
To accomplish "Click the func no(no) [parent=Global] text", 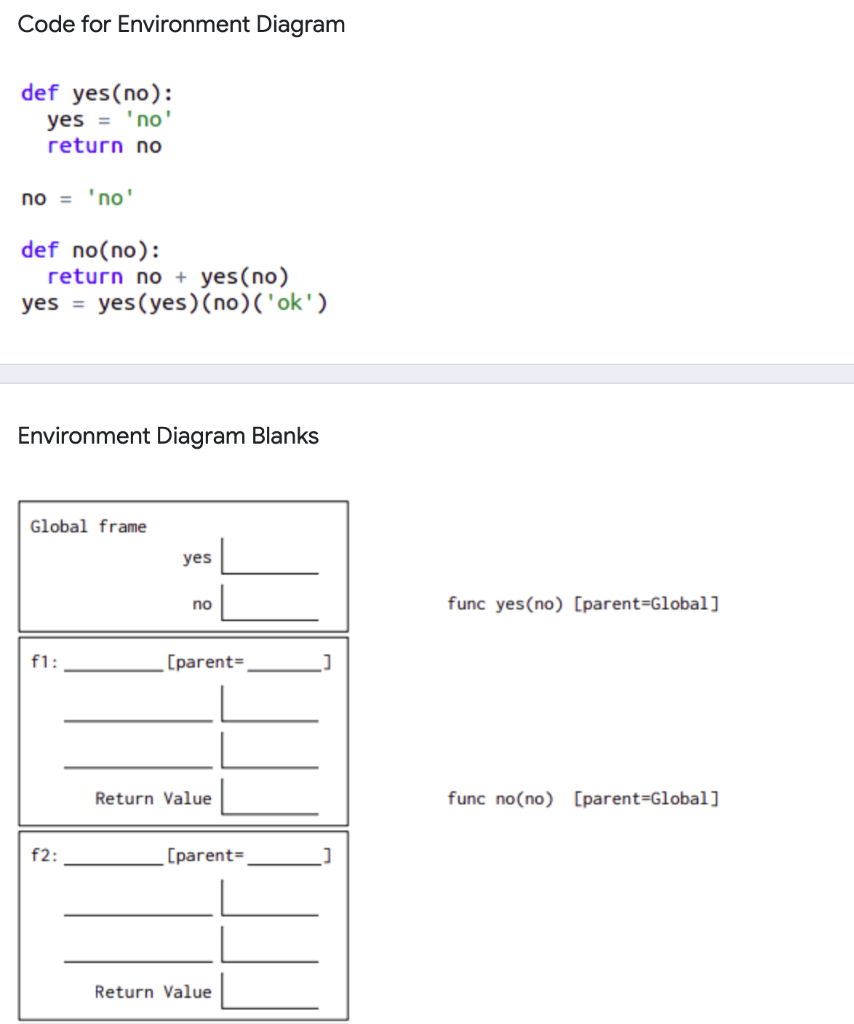I will point(584,798).
